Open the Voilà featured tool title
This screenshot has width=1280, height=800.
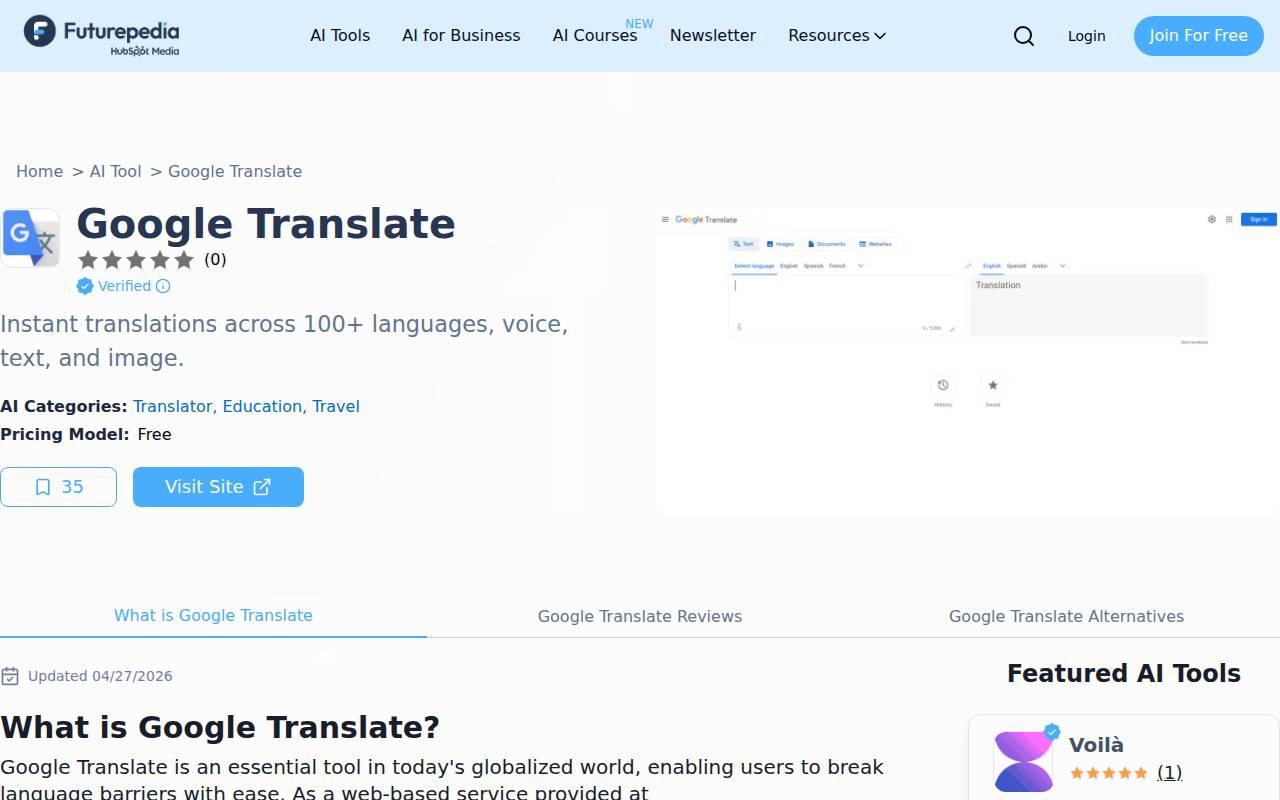pos(1096,745)
